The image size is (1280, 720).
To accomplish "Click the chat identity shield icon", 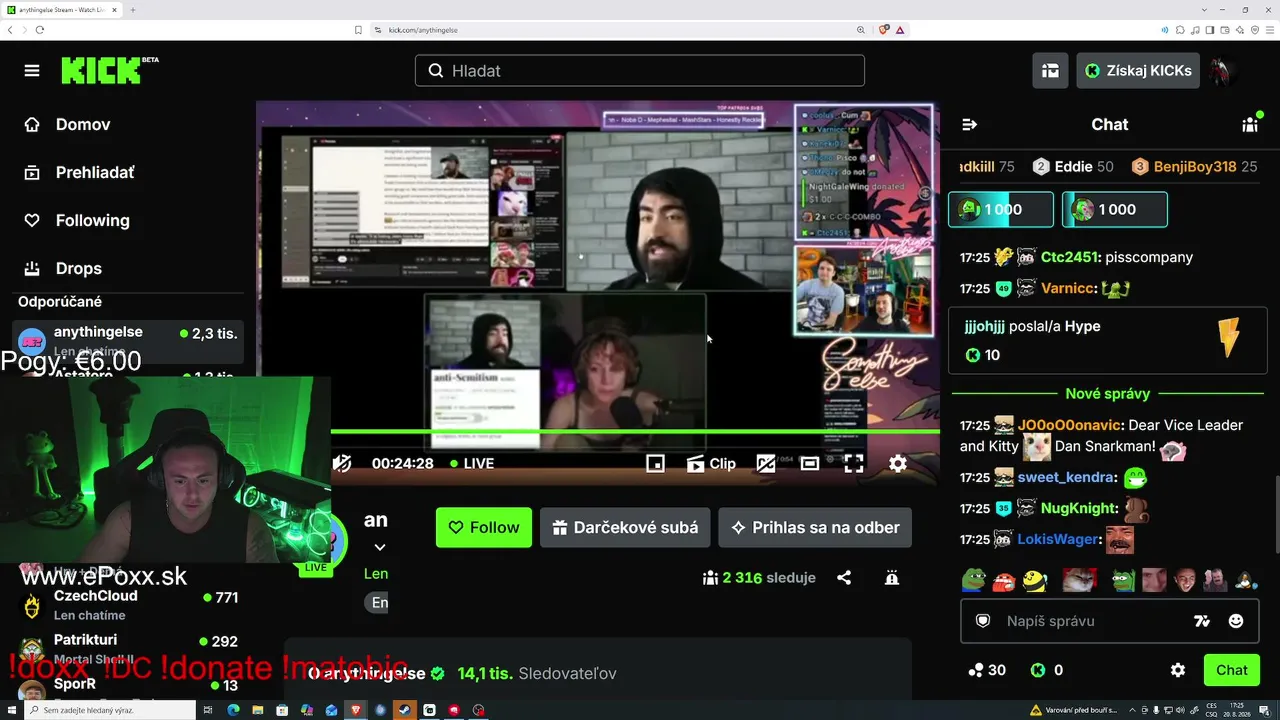I will (983, 621).
